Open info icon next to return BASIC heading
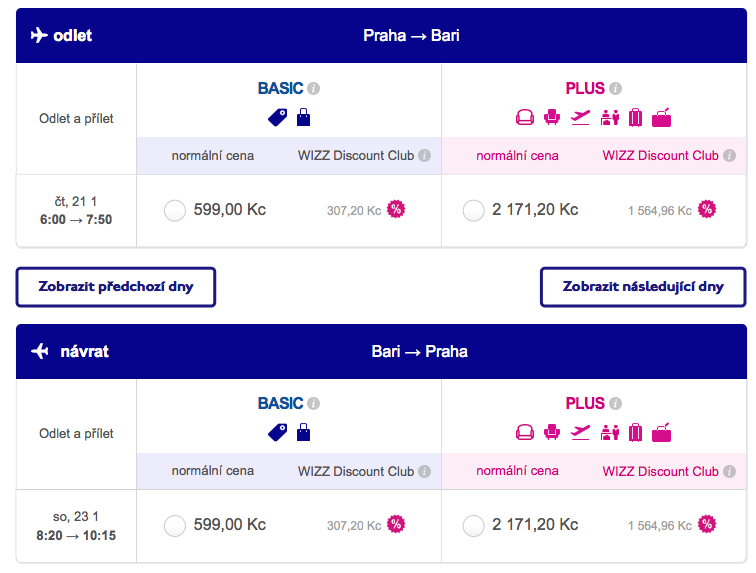756x573 pixels. click(313, 404)
